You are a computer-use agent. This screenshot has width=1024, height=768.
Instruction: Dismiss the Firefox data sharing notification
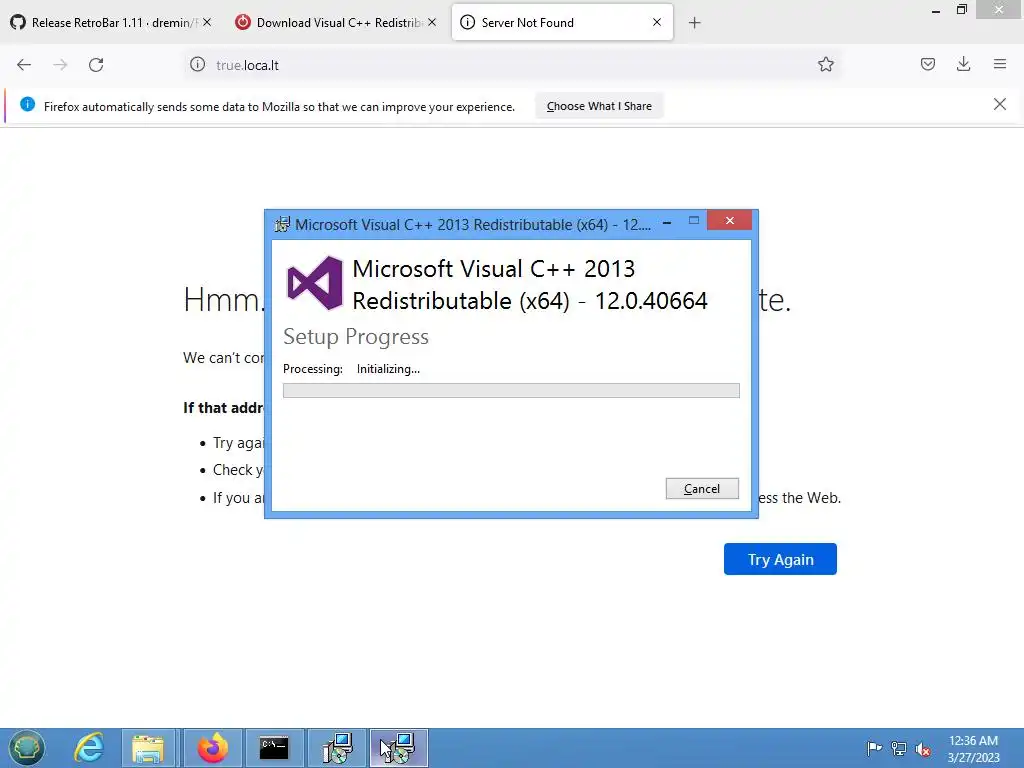[x=999, y=104]
